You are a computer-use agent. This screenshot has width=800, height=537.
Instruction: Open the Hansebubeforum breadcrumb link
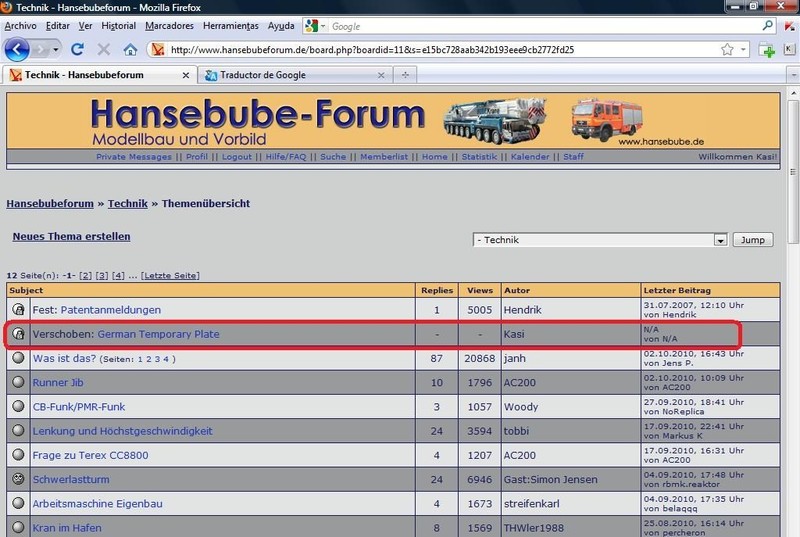(x=50, y=203)
